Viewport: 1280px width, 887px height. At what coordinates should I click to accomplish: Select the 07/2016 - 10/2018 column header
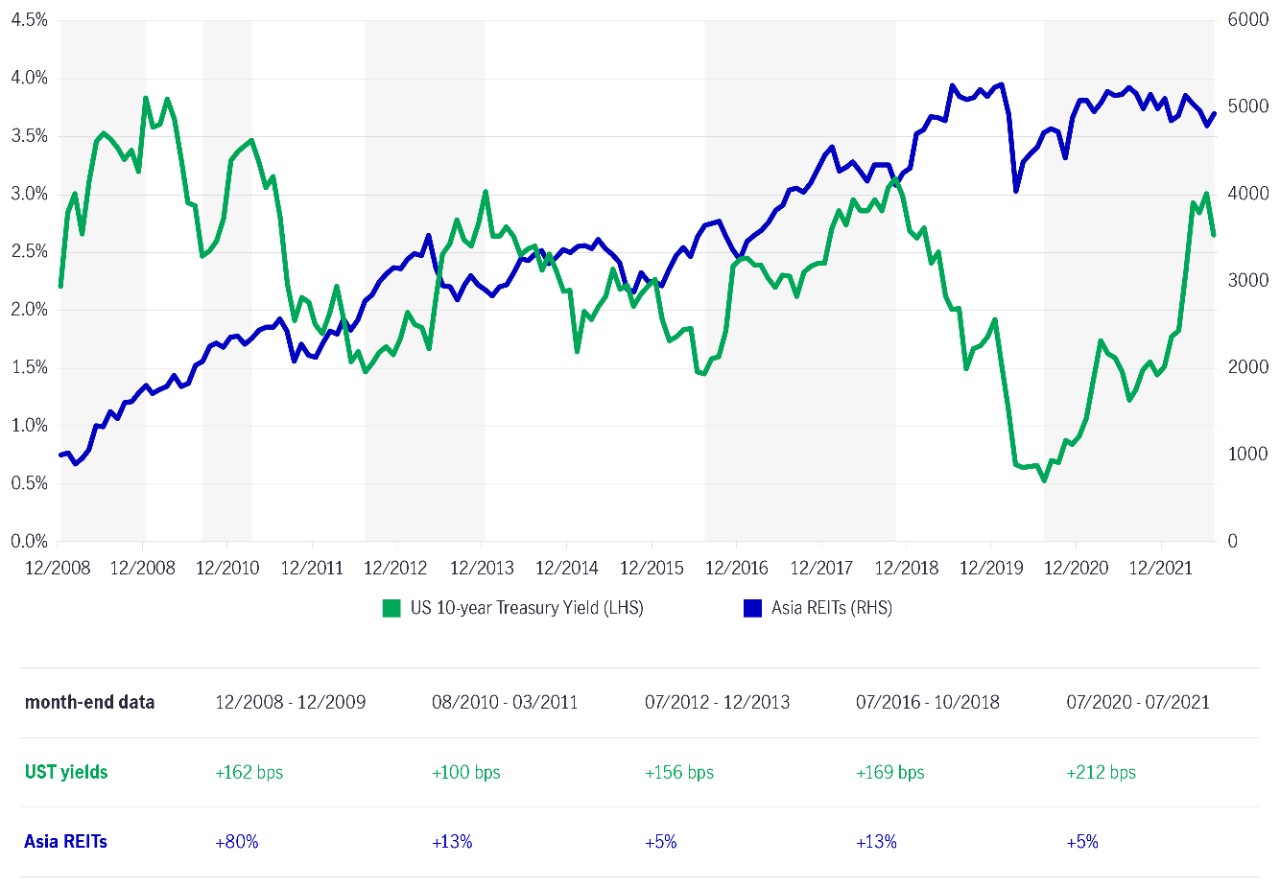(x=928, y=702)
